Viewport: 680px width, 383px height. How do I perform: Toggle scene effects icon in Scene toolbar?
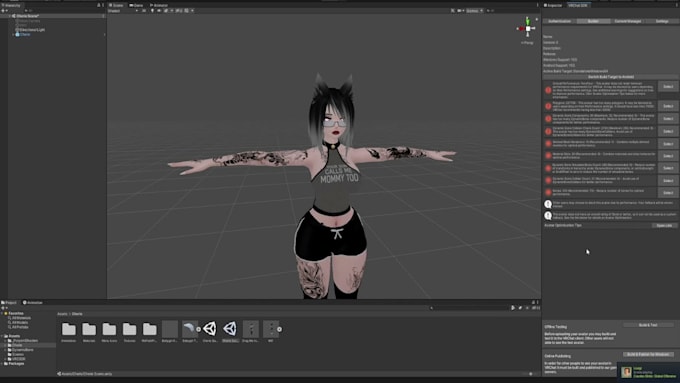[167, 10]
